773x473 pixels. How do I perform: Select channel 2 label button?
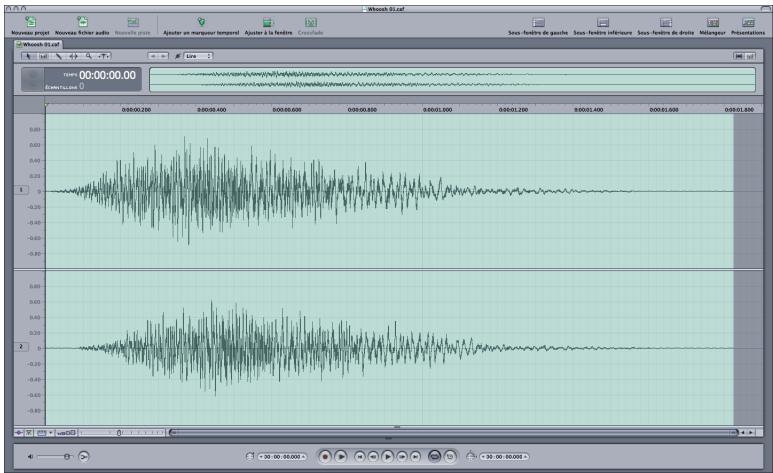coord(21,347)
